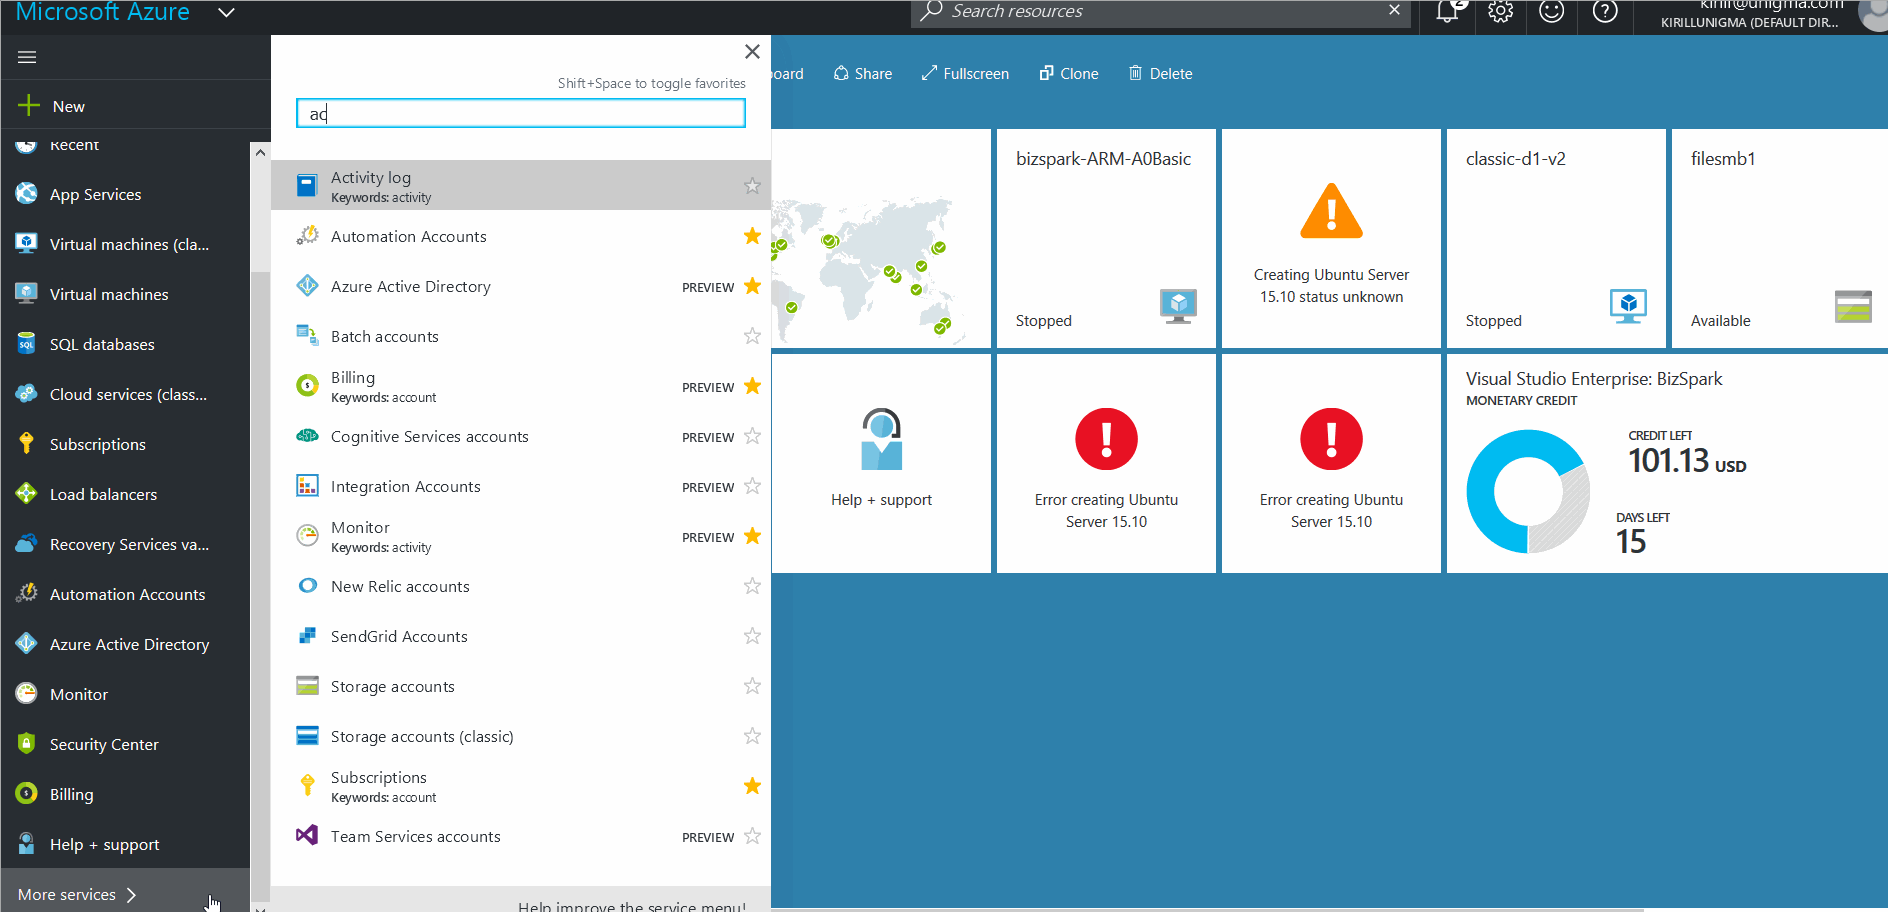This screenshot has height=912, width=1888.
Task: Favorite the Activity log service star
Action: [752, 186]
